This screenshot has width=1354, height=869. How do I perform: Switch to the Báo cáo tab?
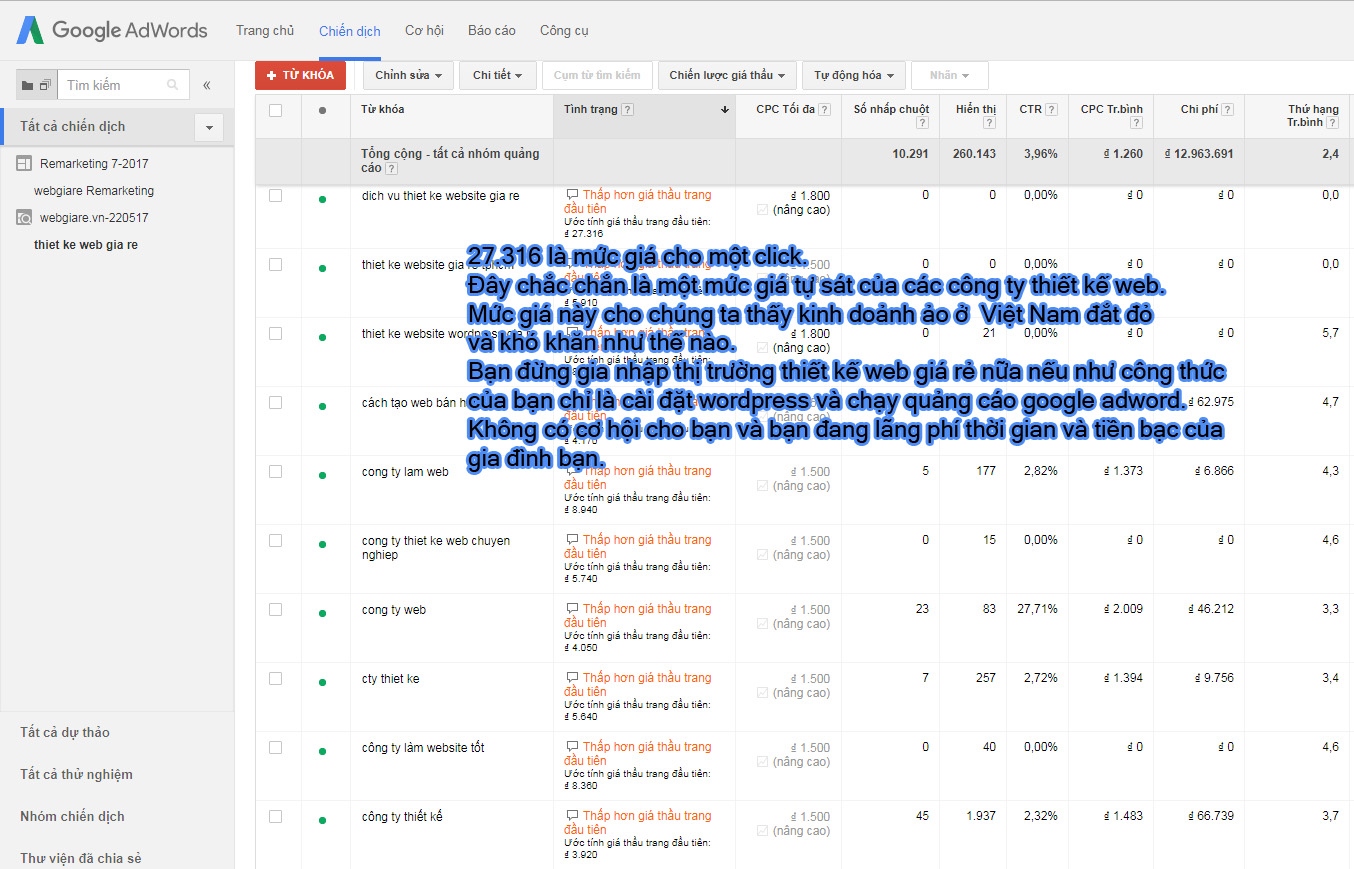492,31
